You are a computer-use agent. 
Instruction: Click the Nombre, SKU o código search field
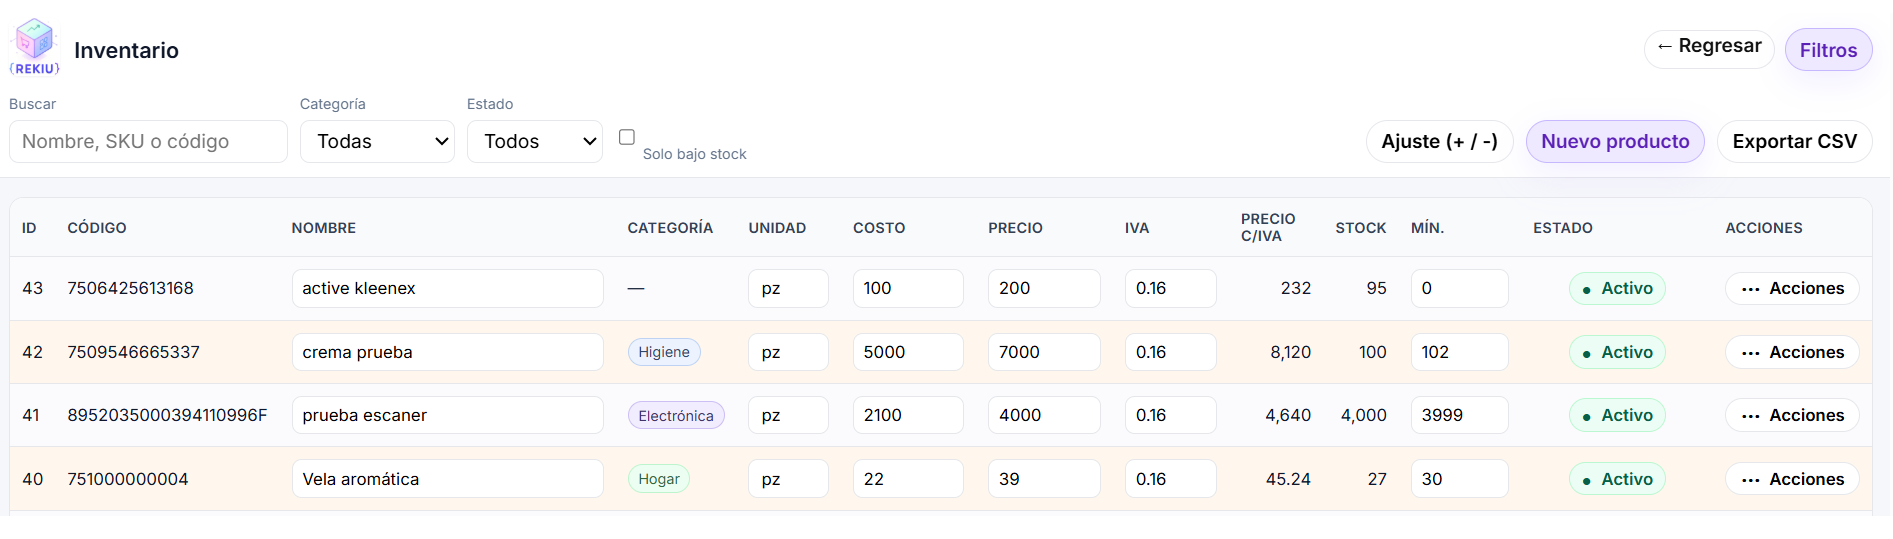pyautogui.click(x=148, y=142)
